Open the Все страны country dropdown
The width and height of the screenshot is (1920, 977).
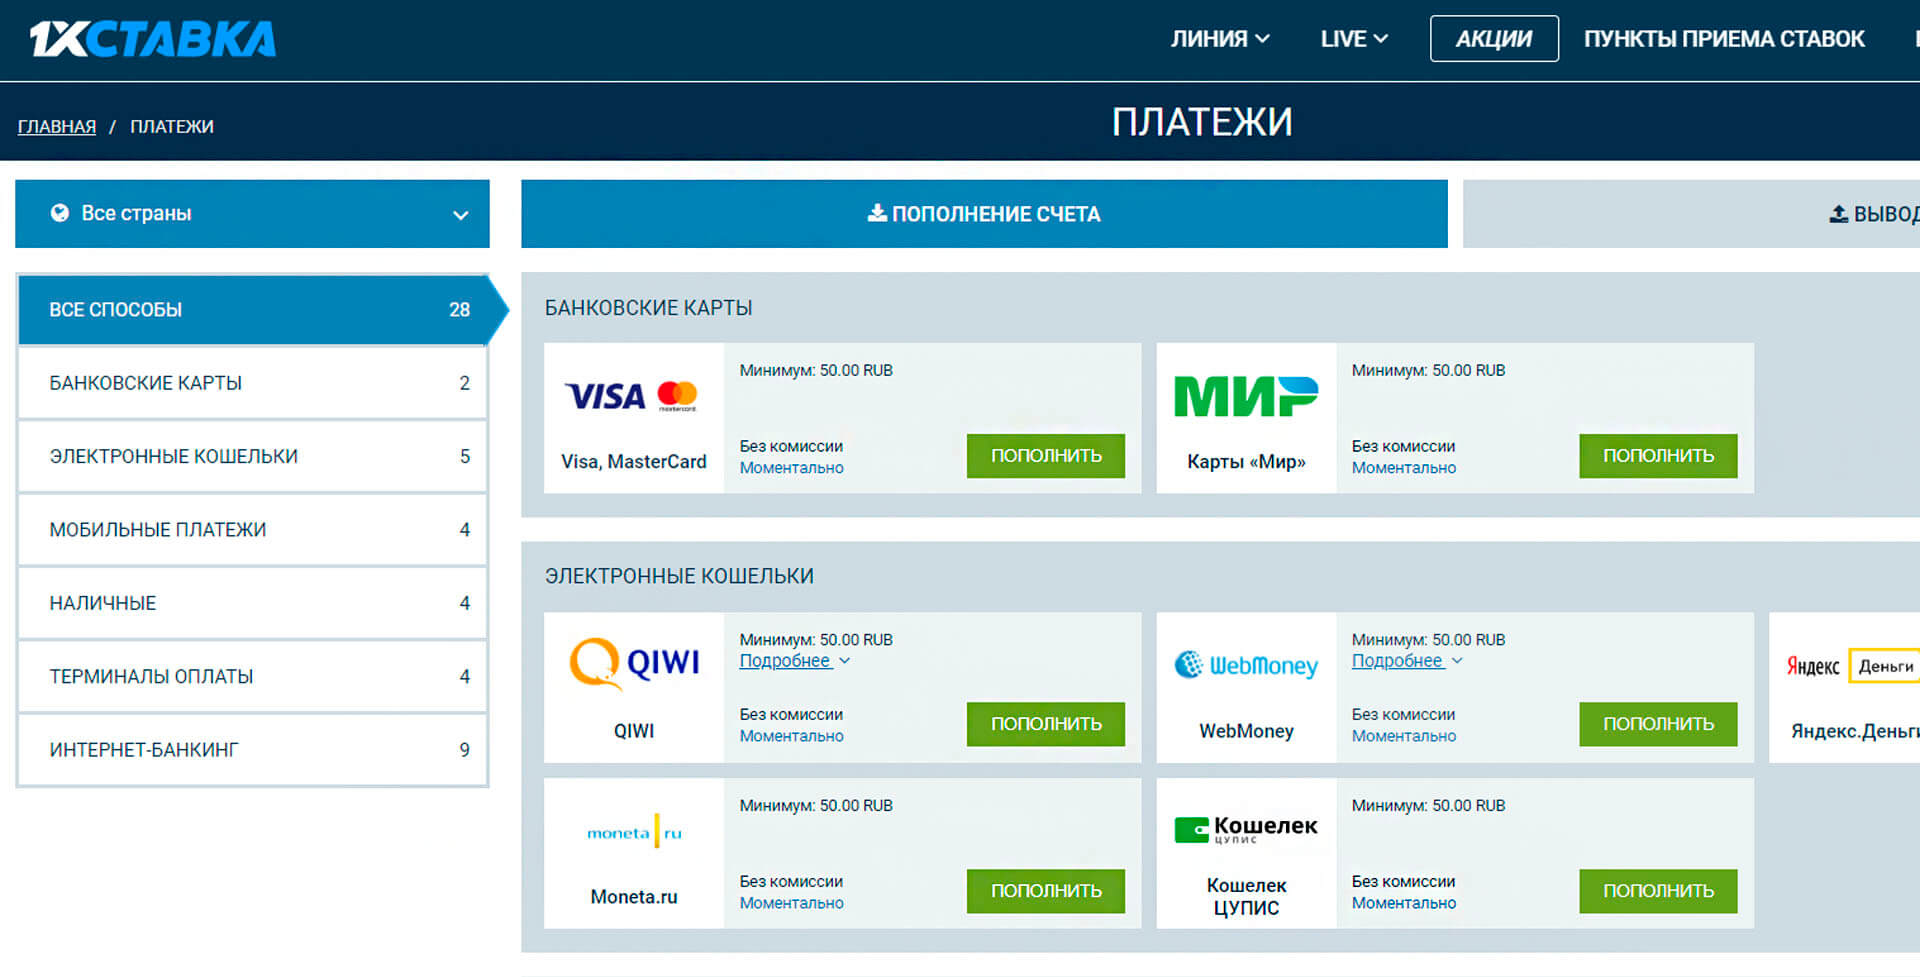coord(252,214)
